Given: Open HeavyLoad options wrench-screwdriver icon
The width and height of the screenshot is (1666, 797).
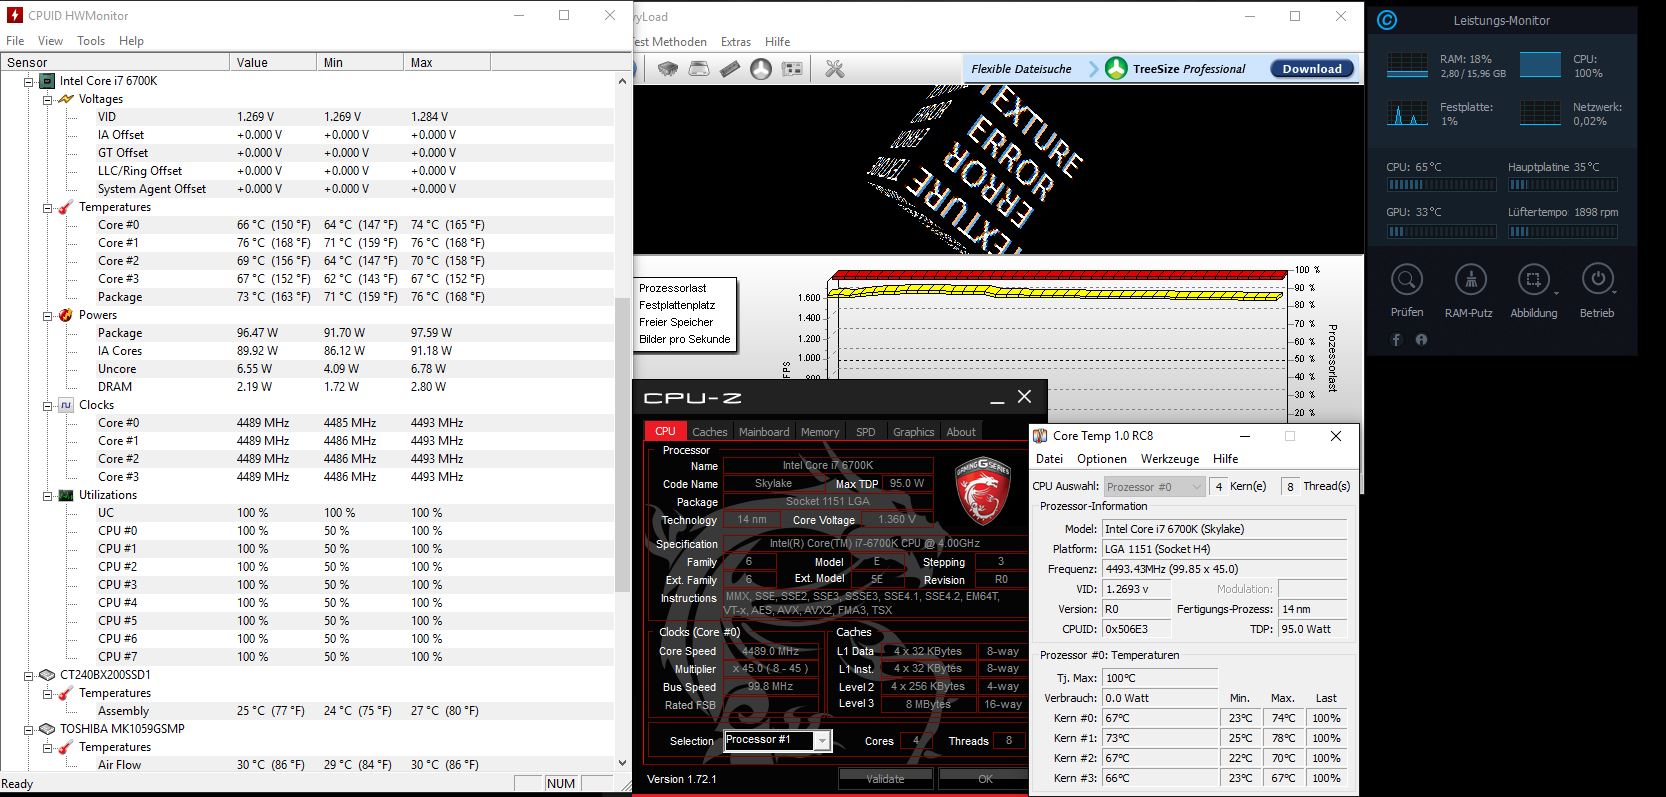Looking at the screenshot, I should tap(834, 69).
